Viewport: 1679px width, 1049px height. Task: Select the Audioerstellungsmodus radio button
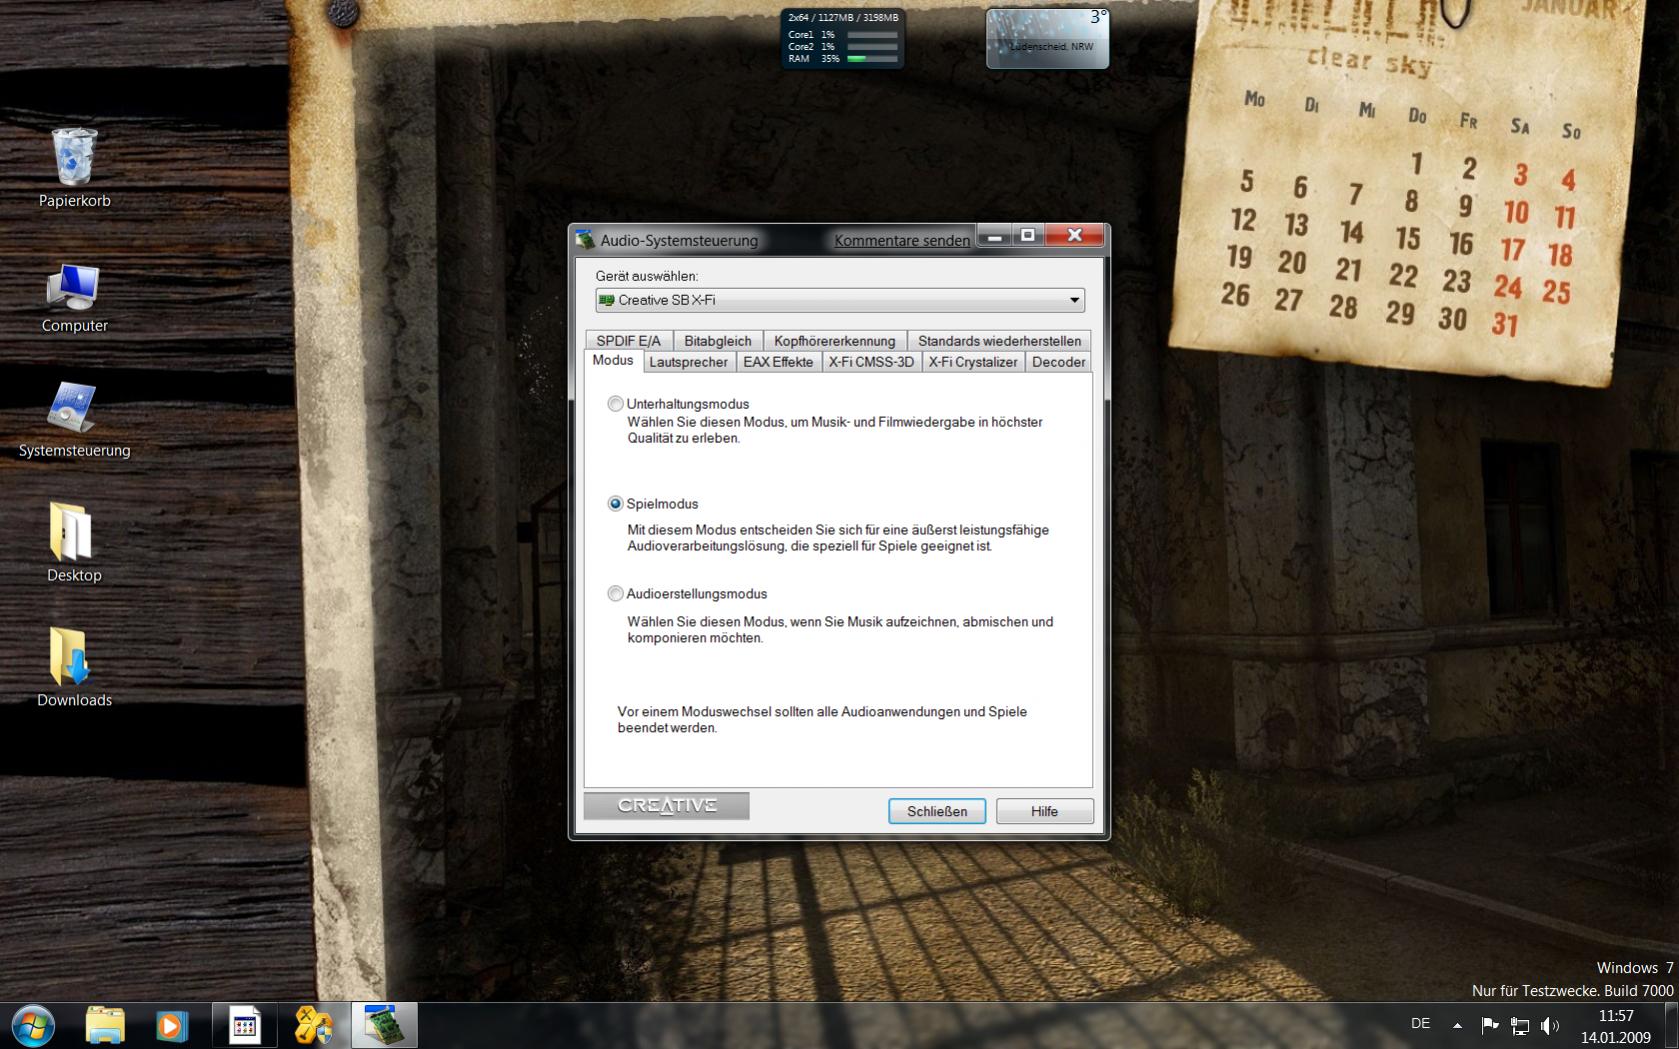[615, 594]
